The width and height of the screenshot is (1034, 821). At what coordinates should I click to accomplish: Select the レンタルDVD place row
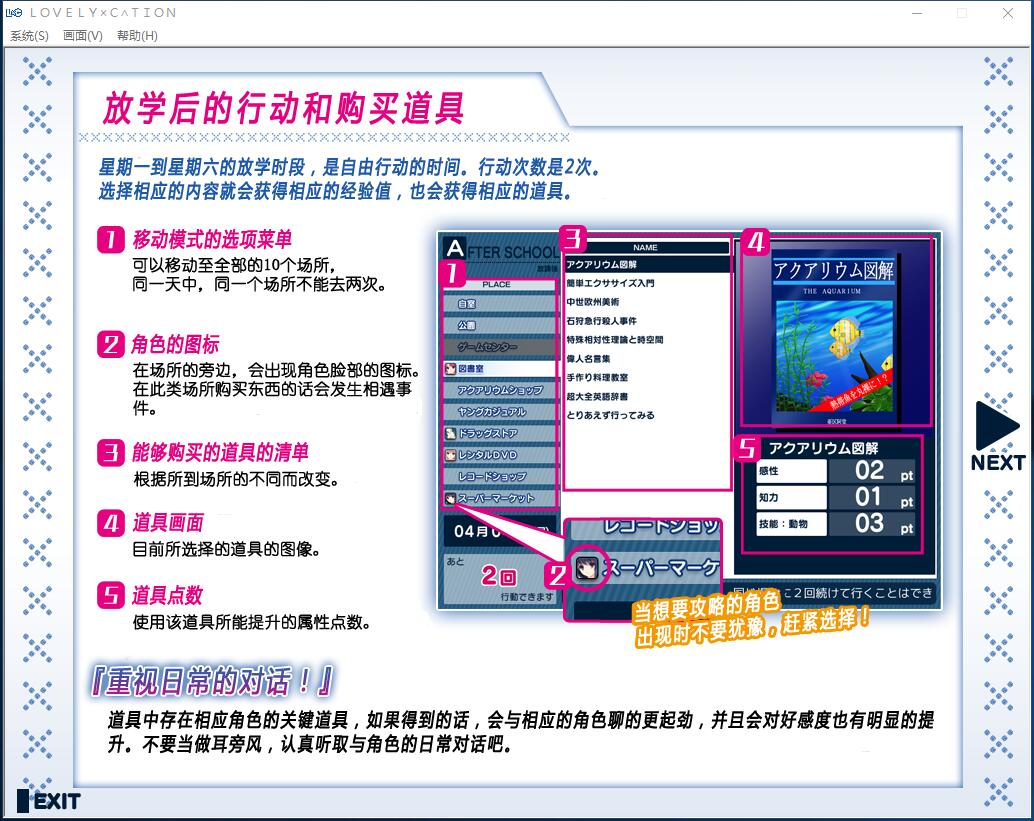click(501, 455)
